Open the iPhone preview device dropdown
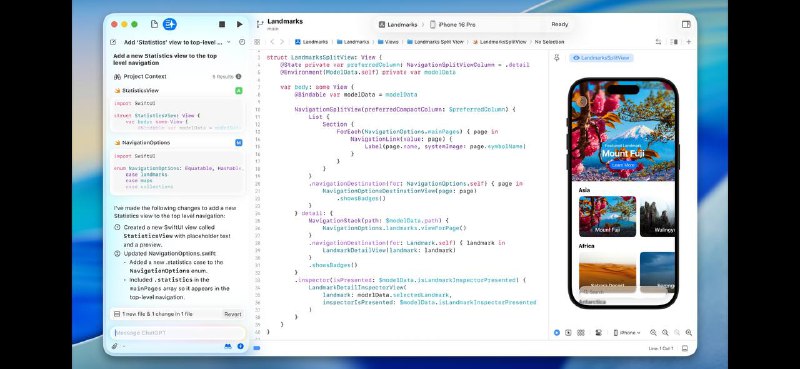 pos(627,332)
